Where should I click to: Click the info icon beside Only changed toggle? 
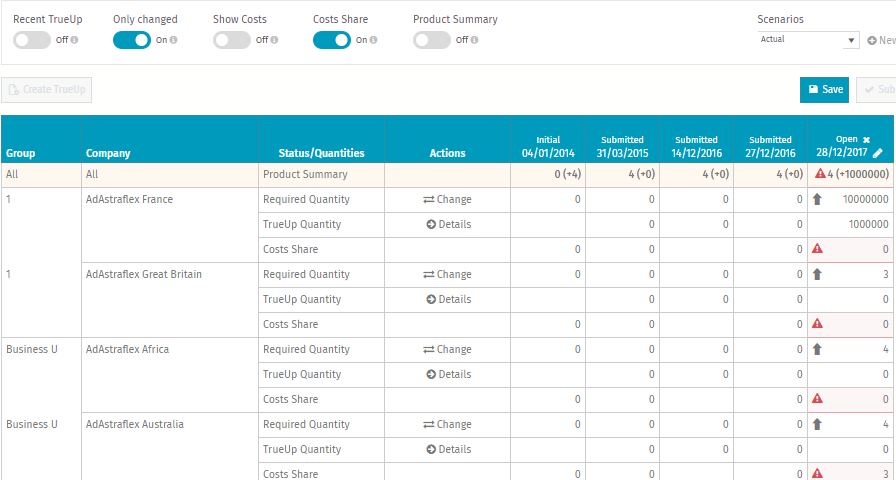(174, 41)
